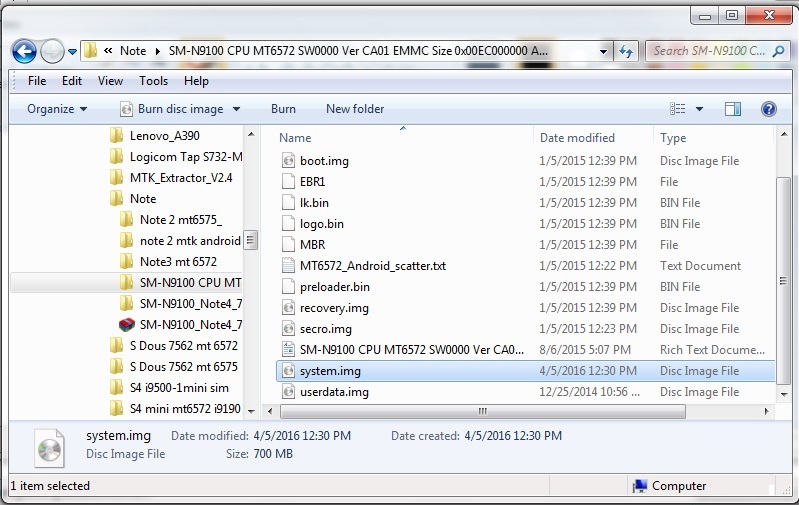The width and height of the screenshot is (799, 505).
Task: Select the Logicom Tap S732-M folder
Action: pyautogui.click(x=186, y=156)
